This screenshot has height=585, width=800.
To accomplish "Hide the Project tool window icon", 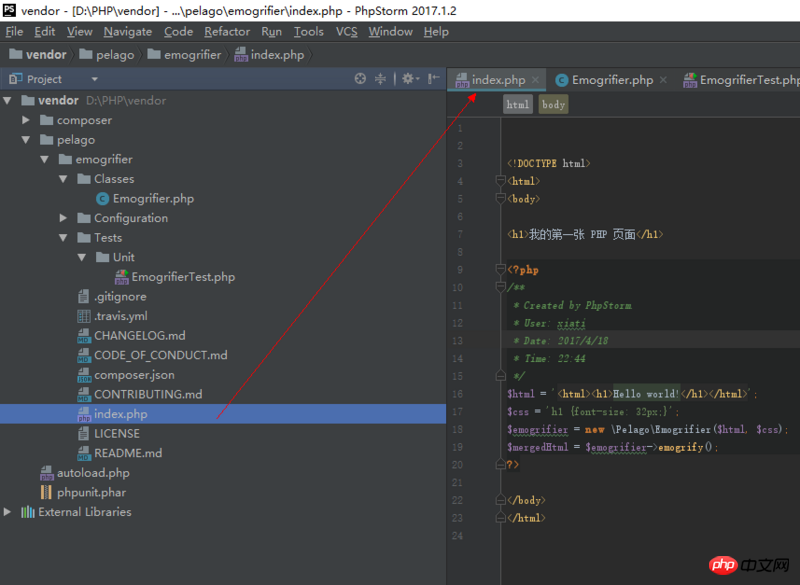I will pyautogui.click(x=434, y=79).
